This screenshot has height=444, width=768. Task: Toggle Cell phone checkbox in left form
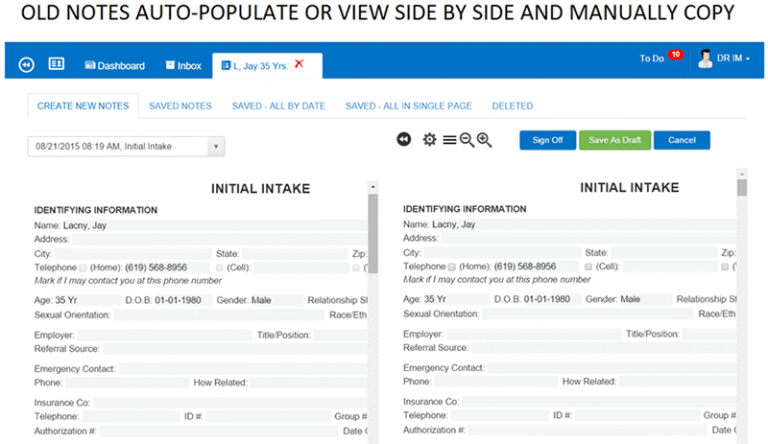click(219, 268)
